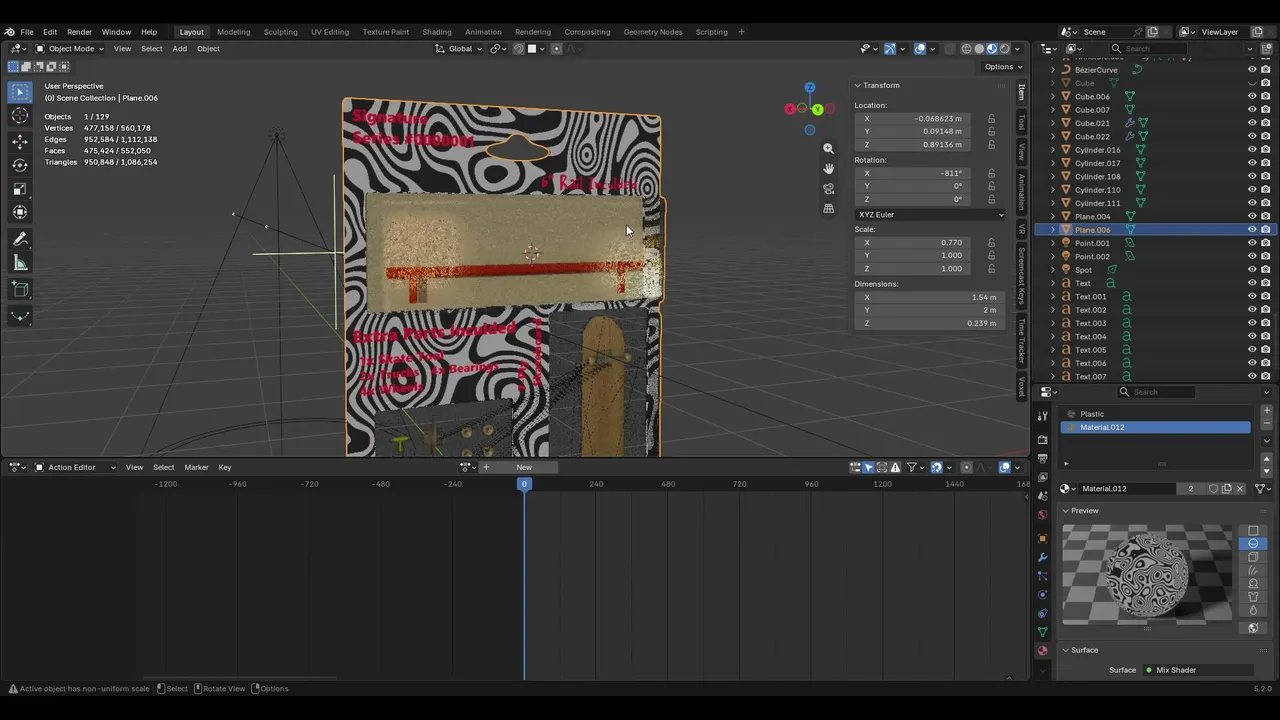Open the Physics properties tab
This screenshot has width=1280, height=720.
[x=1042, y=595]
